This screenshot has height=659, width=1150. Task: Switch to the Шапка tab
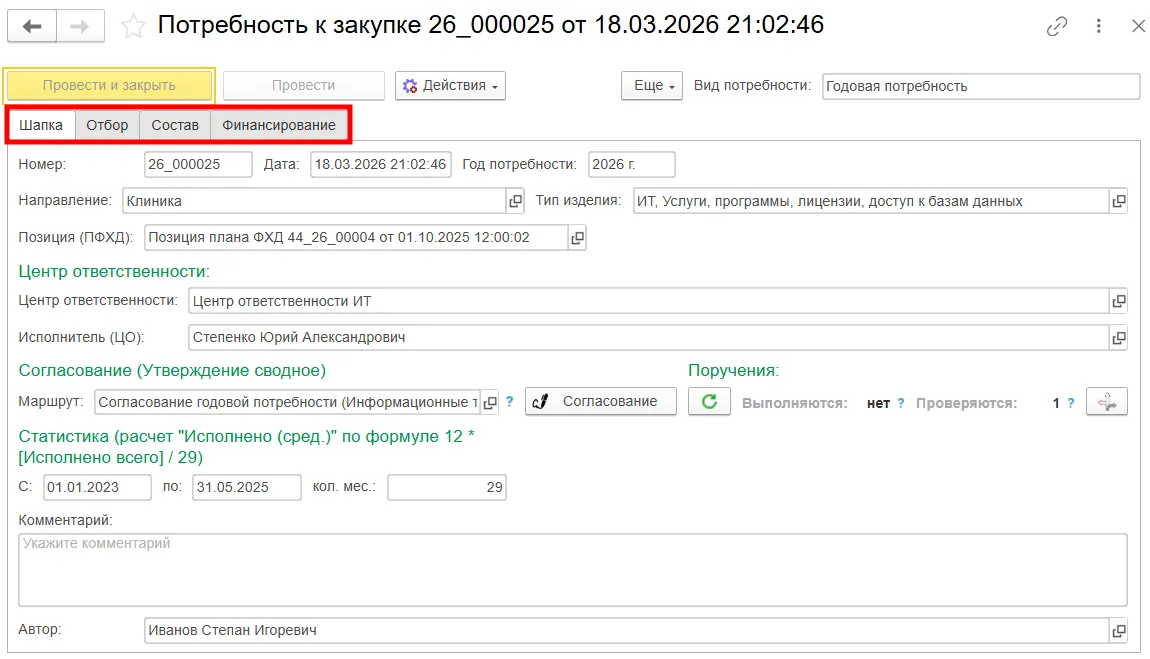(41, 125)
